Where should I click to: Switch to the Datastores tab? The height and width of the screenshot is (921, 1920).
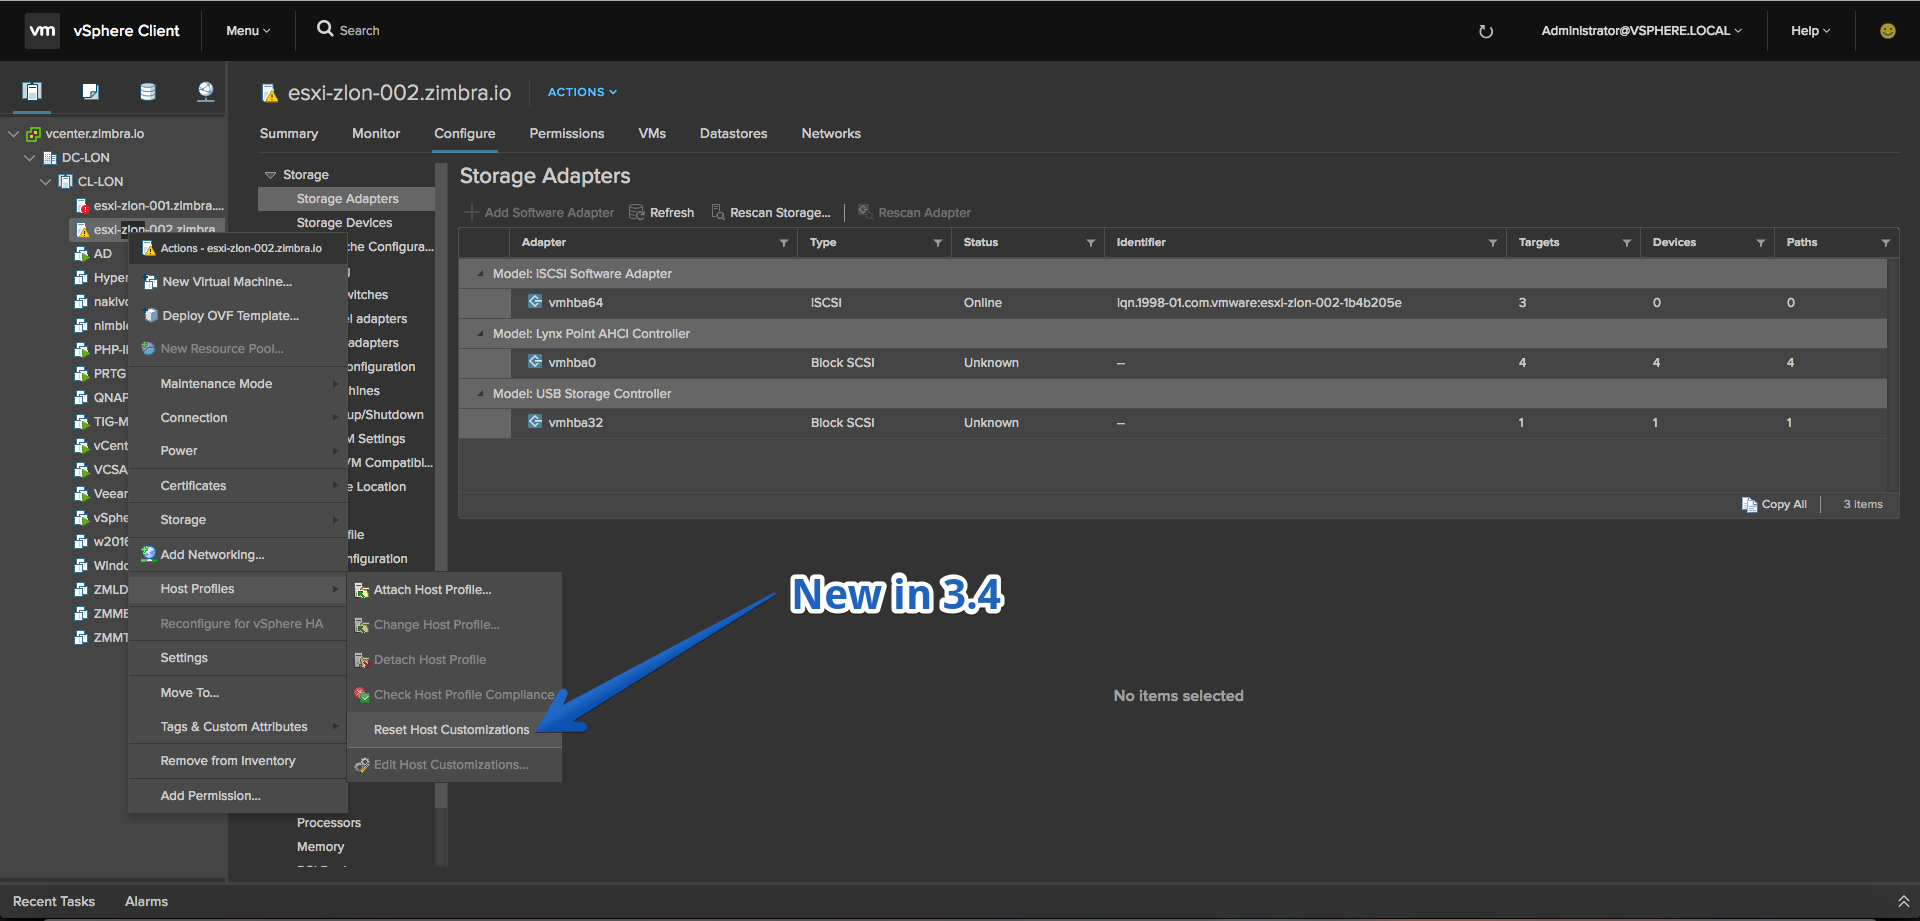click(734, 134)
